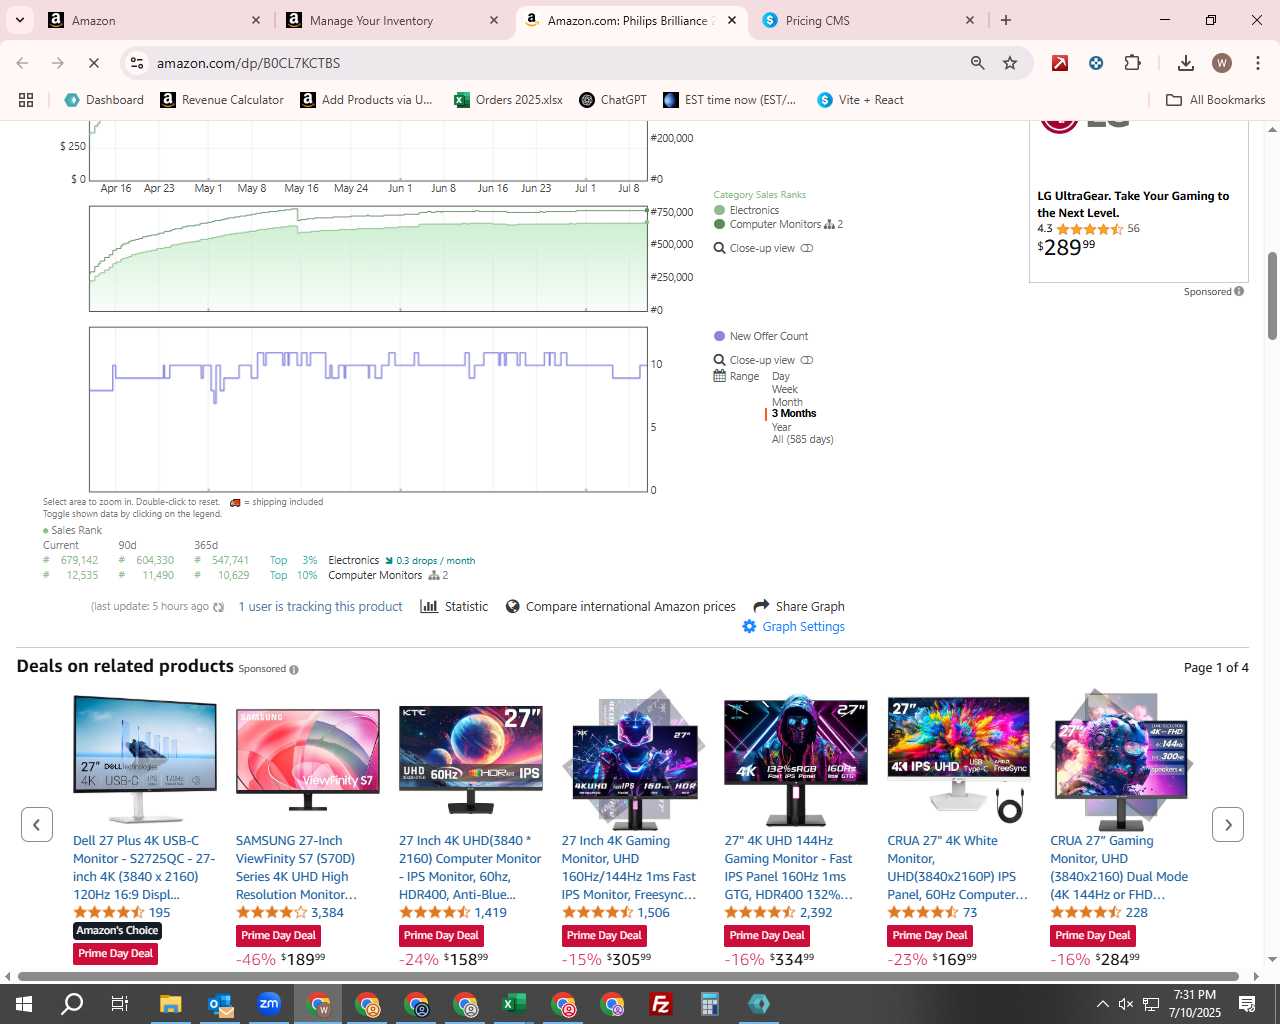View site information icon in address bar
Viewport: 1280px width, 1024px height.
[x=137, y=63]
